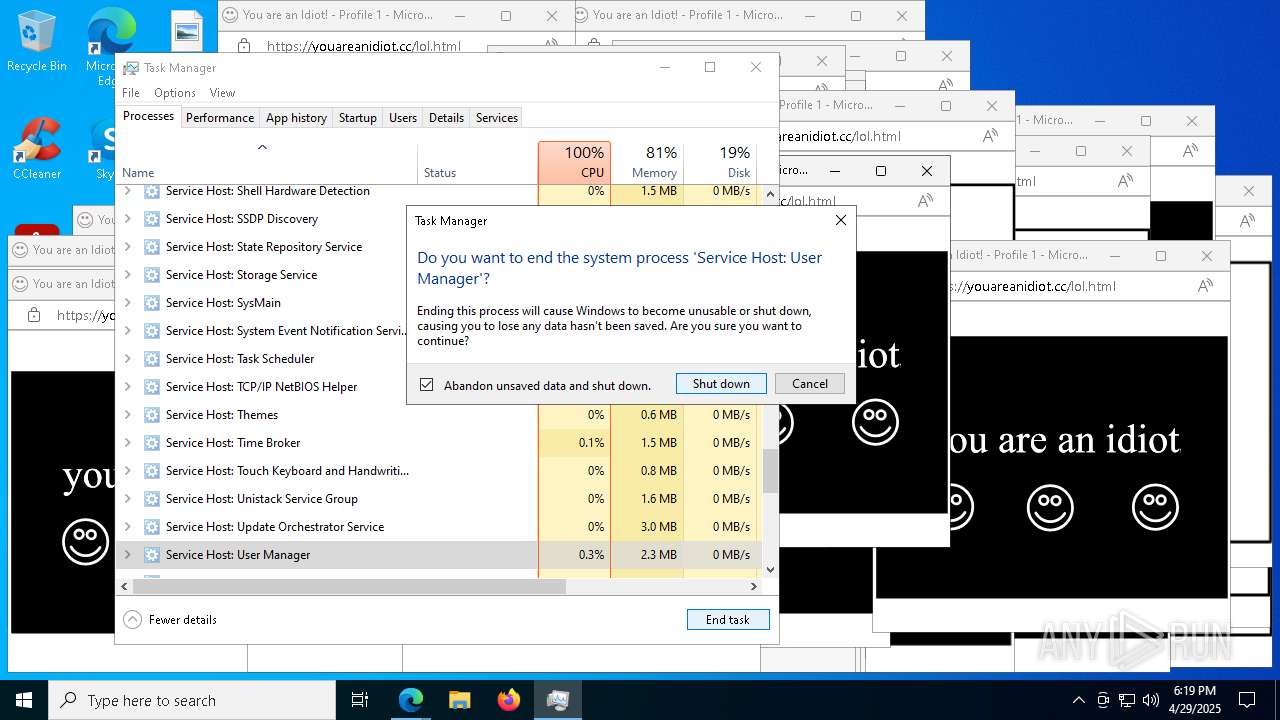Click the Task Manager taskbar icon
The height and width of the screenshot is (720, 1280).
point(557,700)
